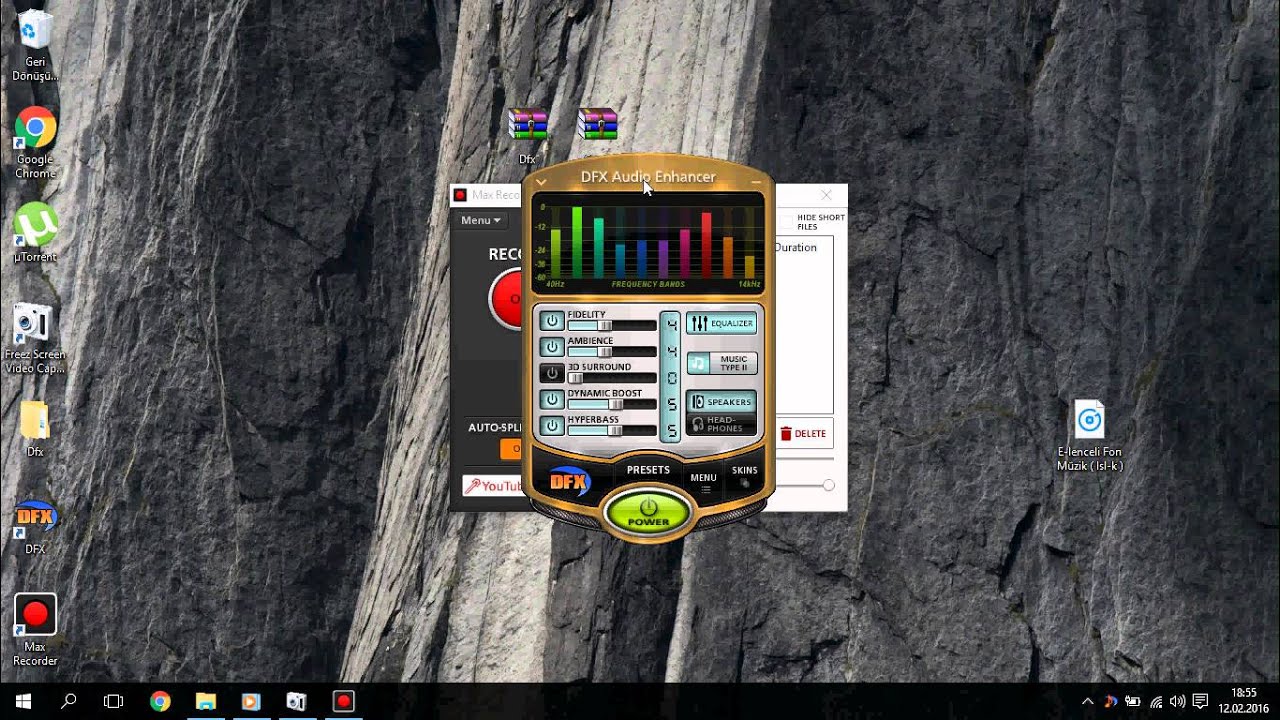Select the E-lenceli Fon Müzik file
The height and width of the screenshot is (720, 1280).
(x=1090, y=436)
